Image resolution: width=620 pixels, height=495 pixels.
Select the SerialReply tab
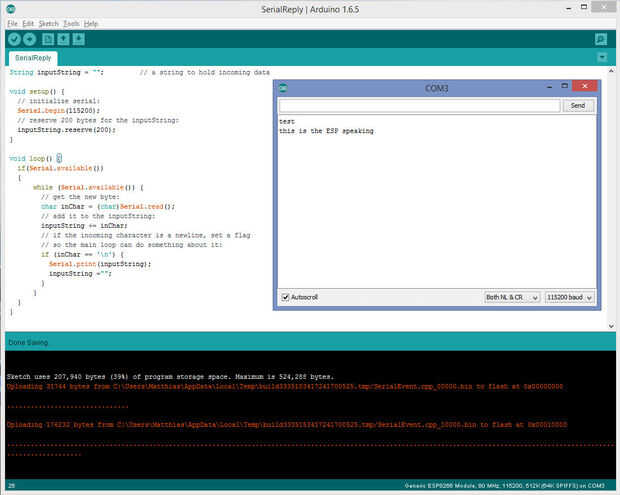coord(33,58)
